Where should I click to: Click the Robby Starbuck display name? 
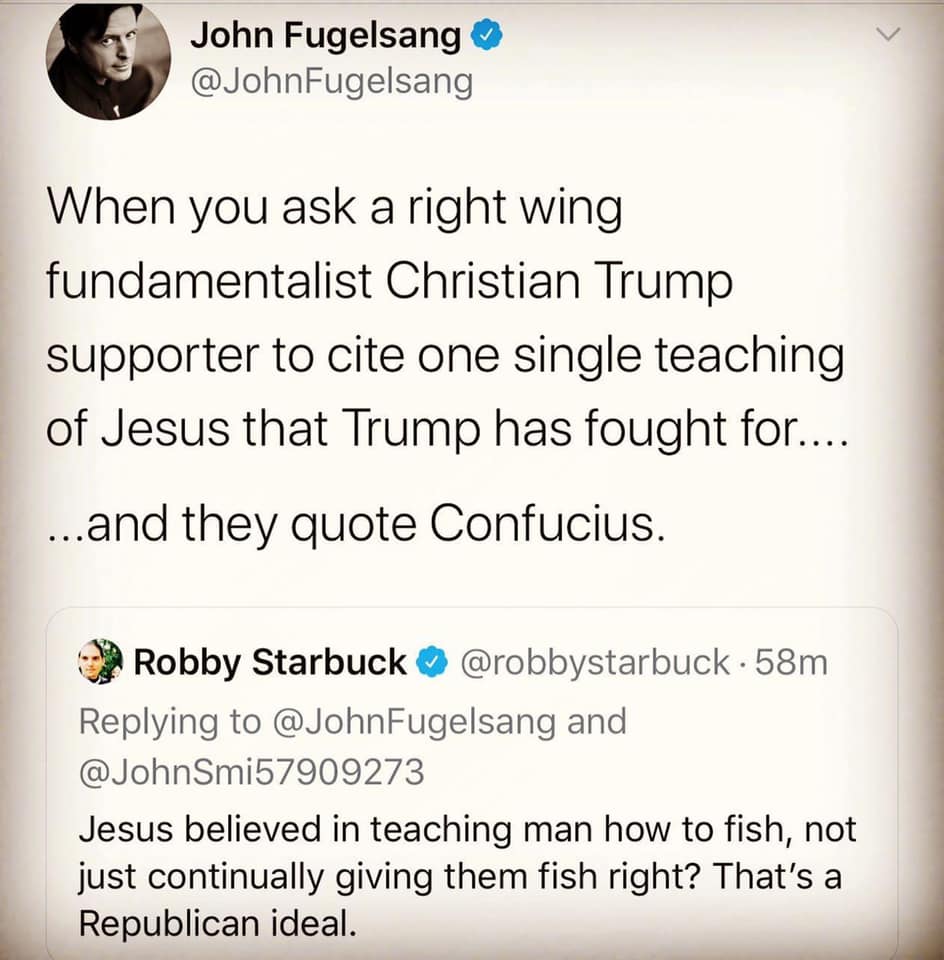tap(270, 663)
